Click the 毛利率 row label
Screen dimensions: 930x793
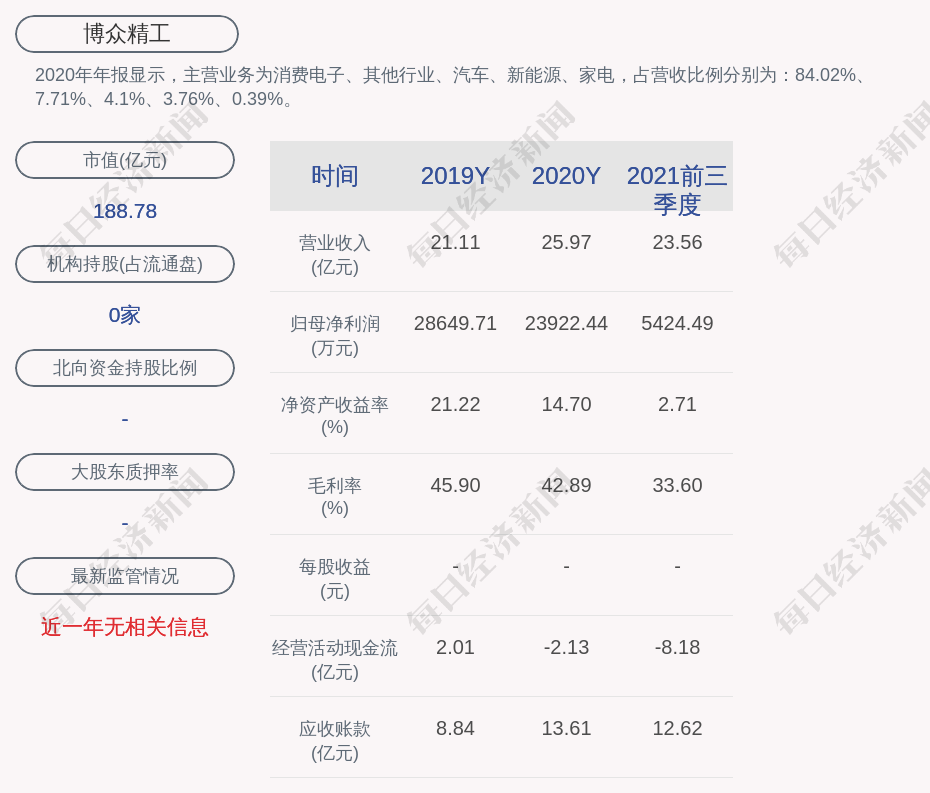click(335, 497)
